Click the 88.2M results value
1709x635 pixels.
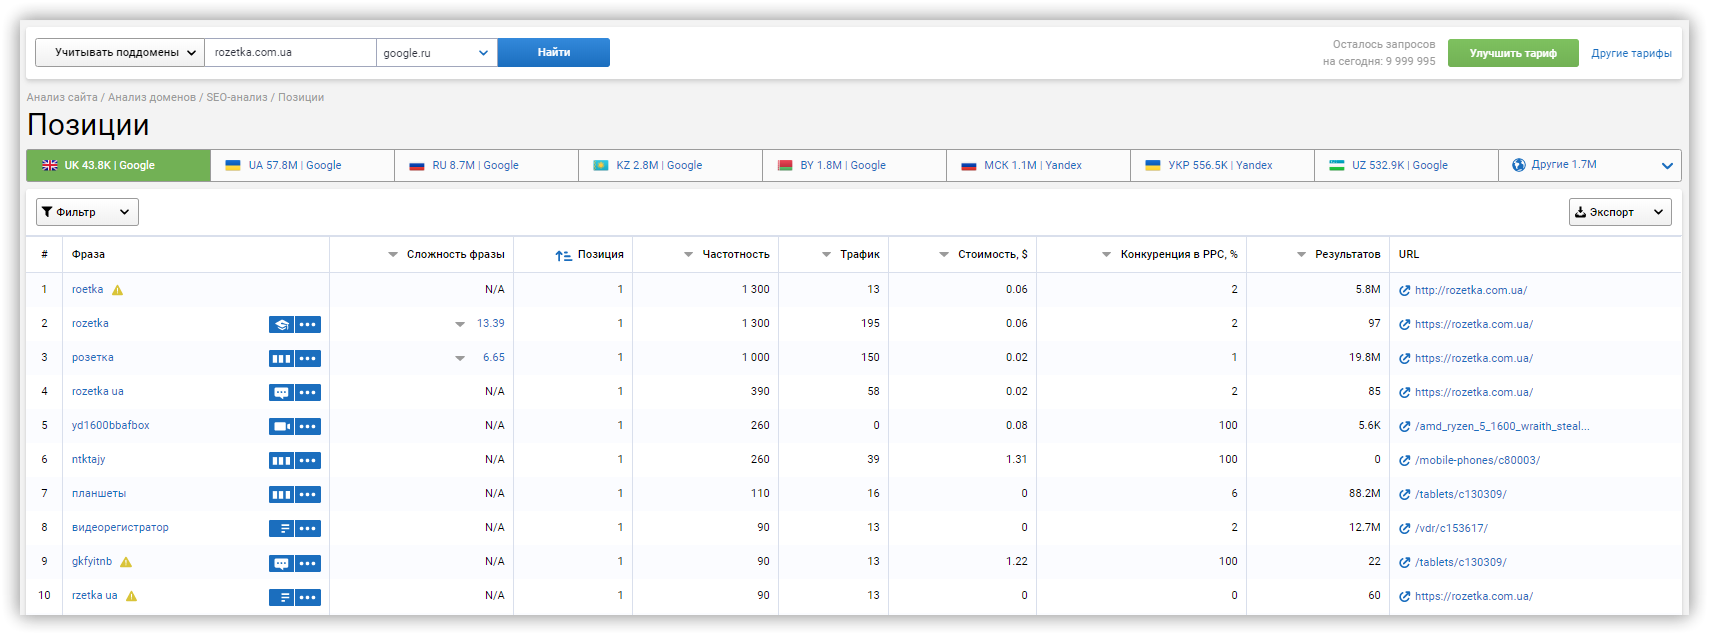tap(1364, 494)
